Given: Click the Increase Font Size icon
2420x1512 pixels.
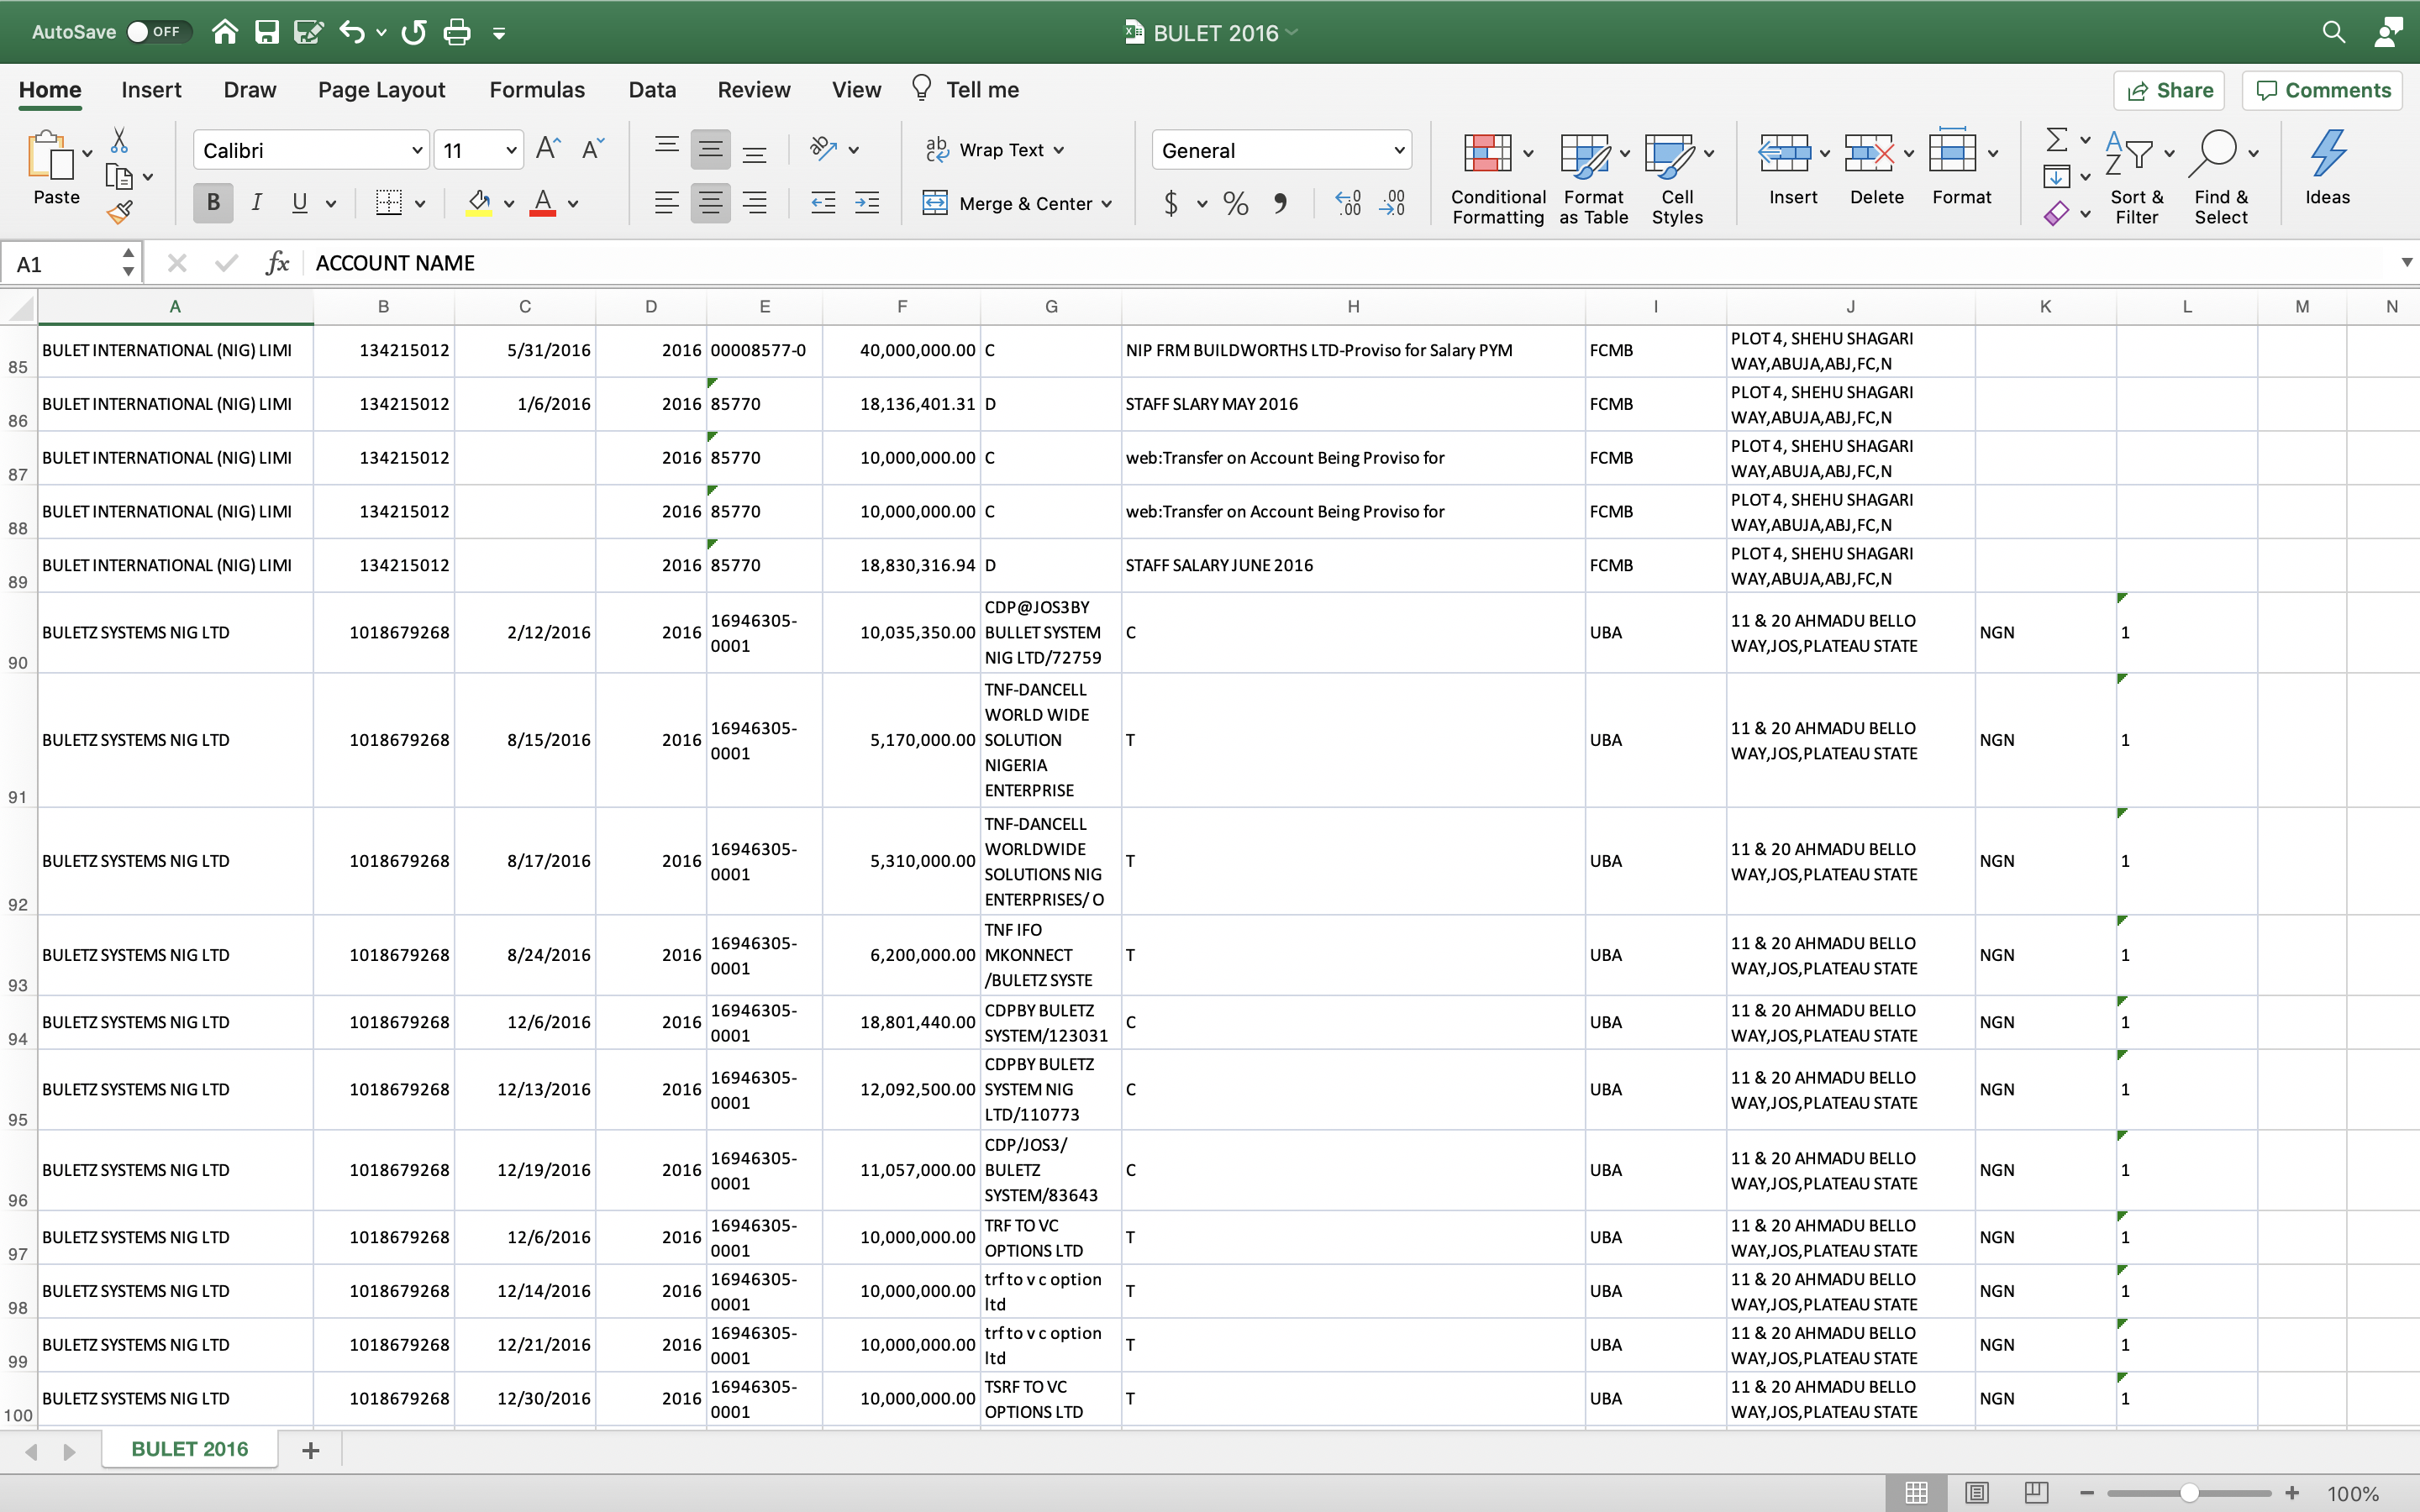Looking at the screenshot, I should (x=548, y=149).
